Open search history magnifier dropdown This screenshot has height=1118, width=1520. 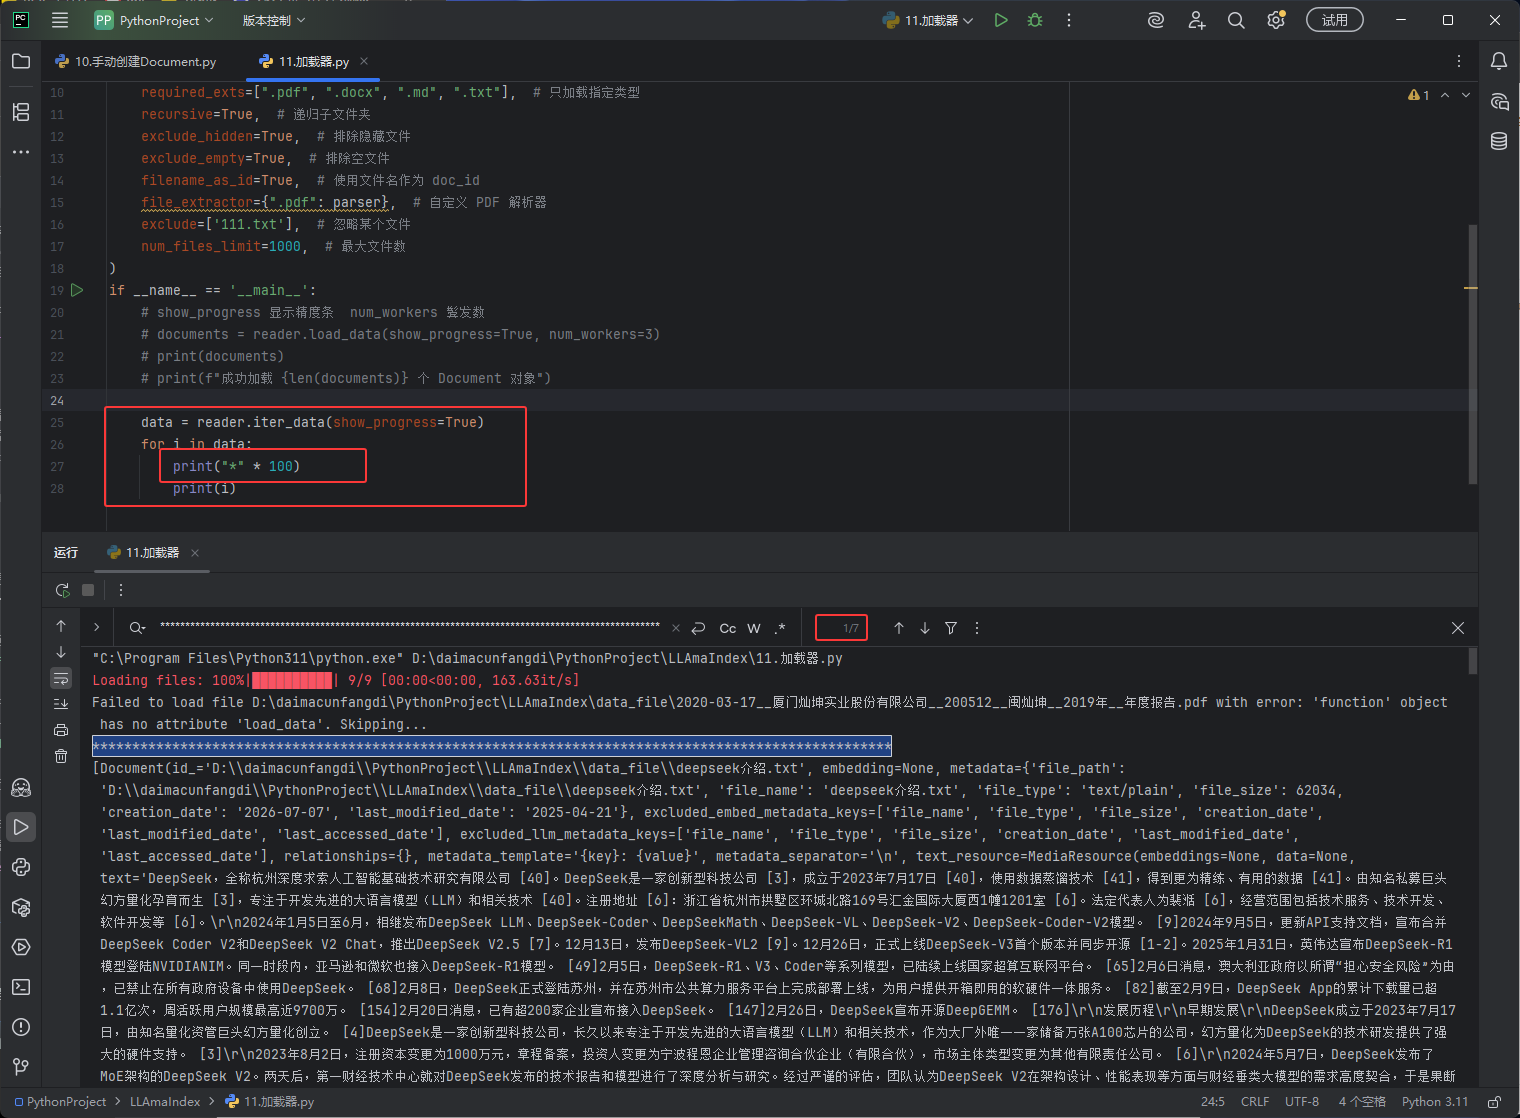point(137,628)
